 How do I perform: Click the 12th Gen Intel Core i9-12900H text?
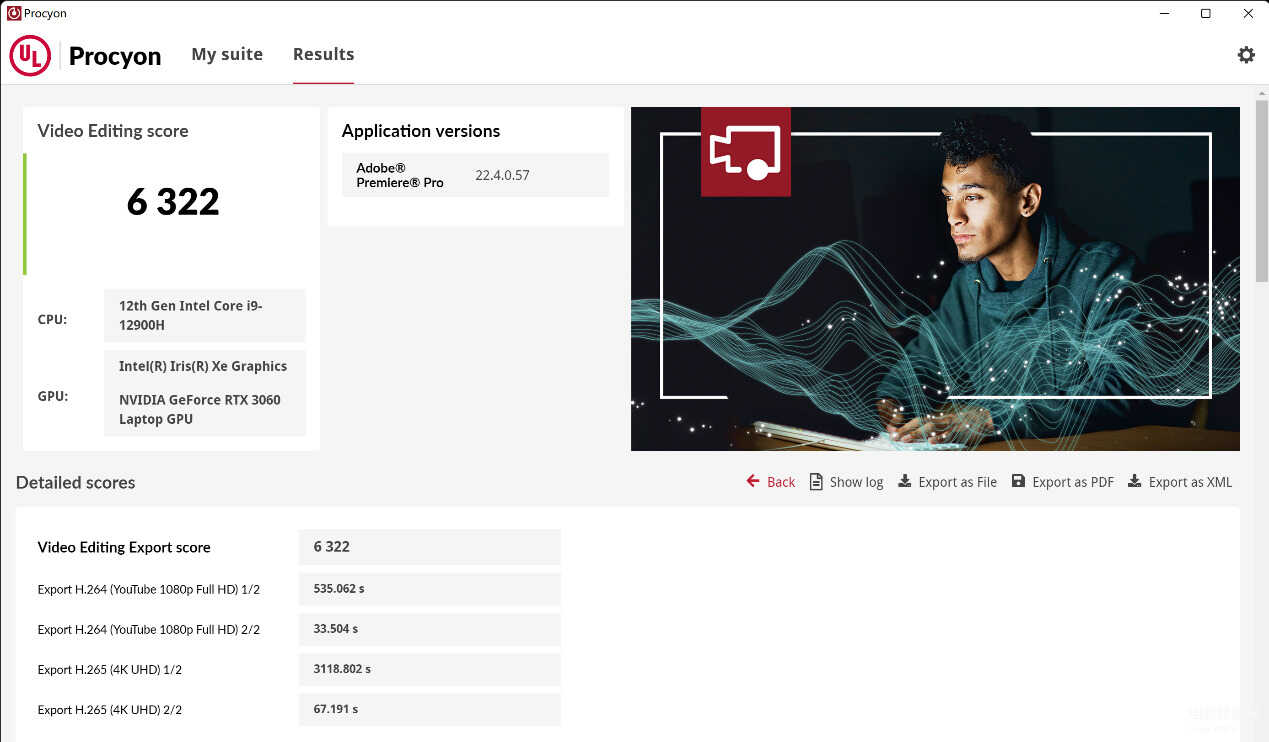[x=191, y=315]
